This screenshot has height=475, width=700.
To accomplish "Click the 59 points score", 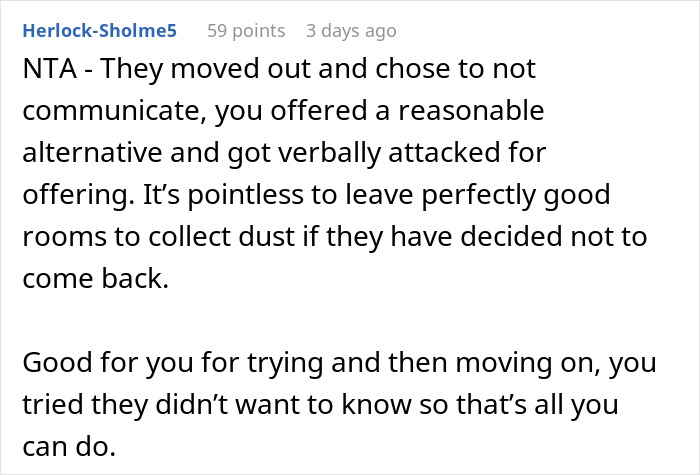I will (245, 31).
